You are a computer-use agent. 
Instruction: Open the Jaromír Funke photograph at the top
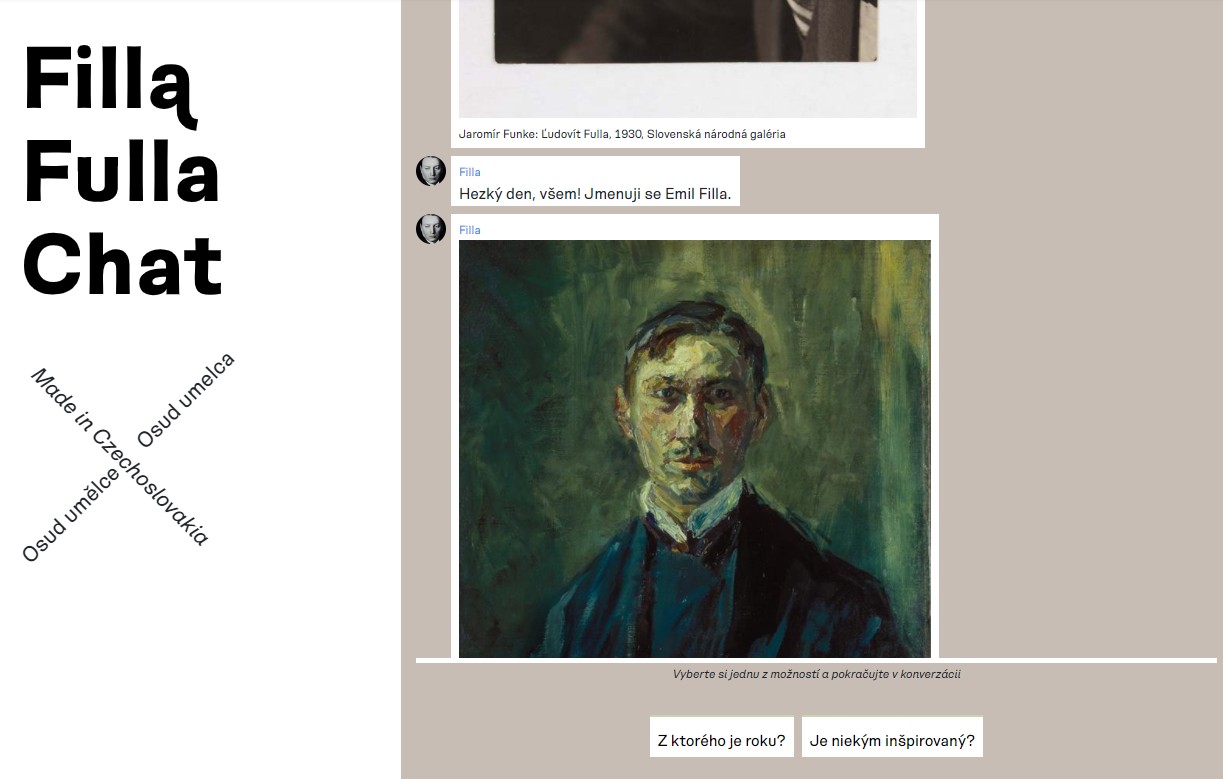(688, 58)
